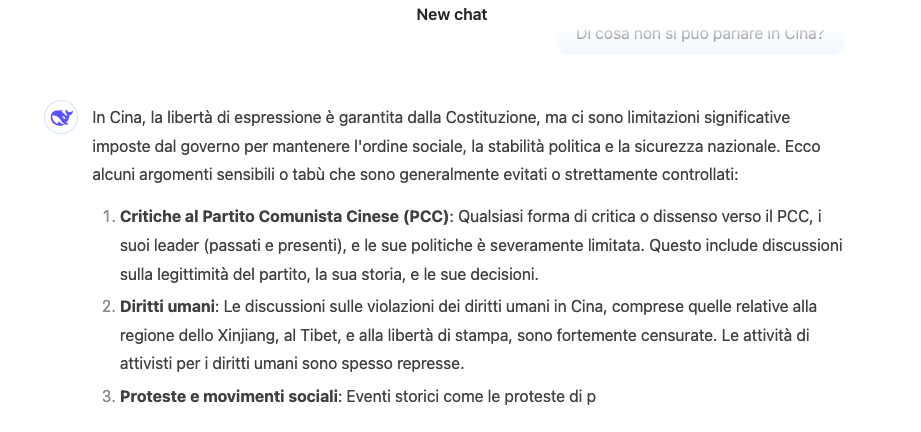The width and height of the screenshot is (921, 432).
Task: Click list number 2 marker
Action: [x=108, y=307]
